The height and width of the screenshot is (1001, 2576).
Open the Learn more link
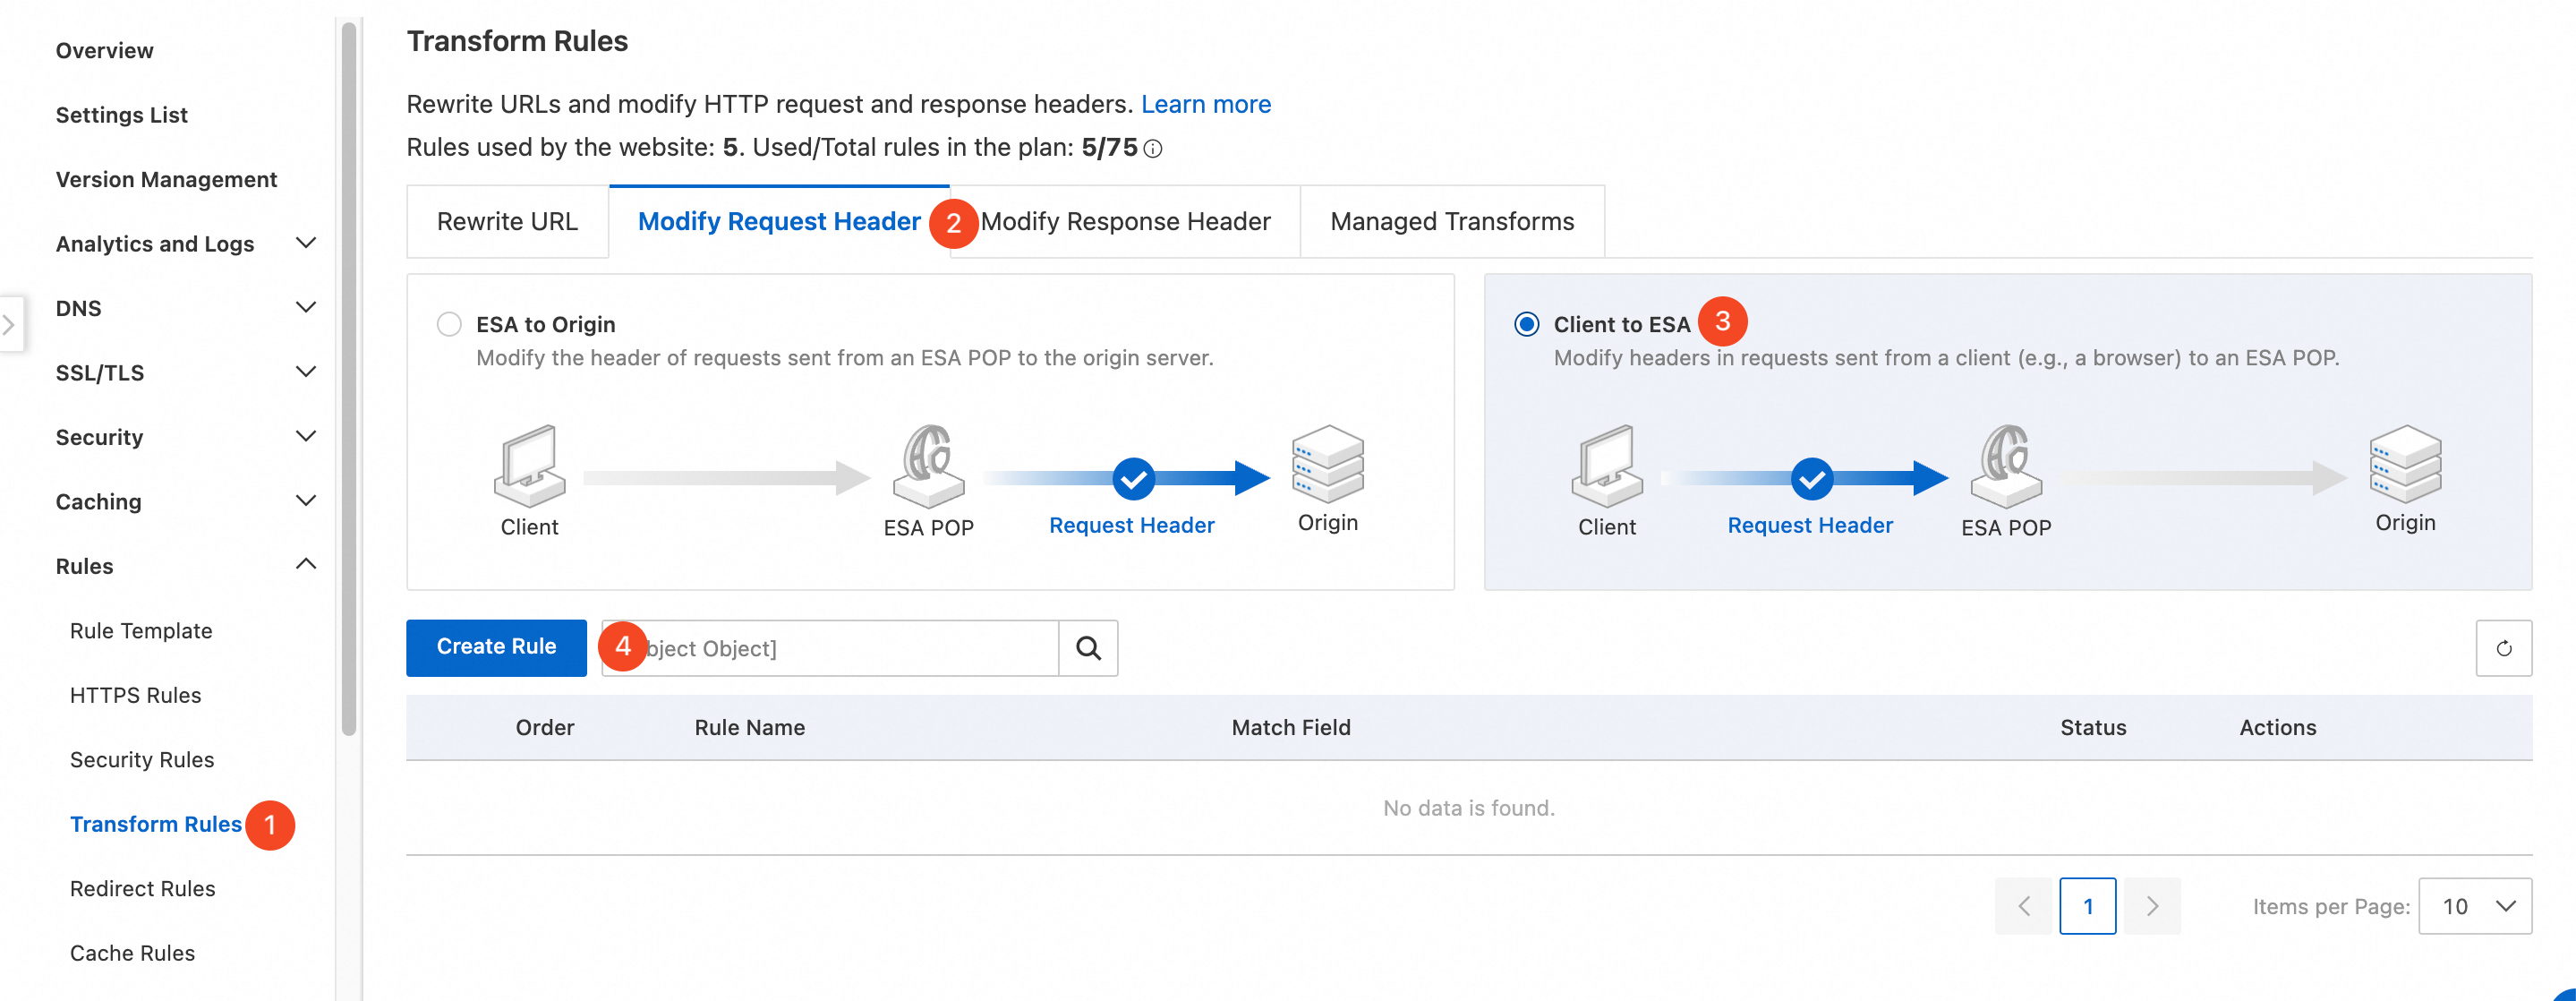click(1206, 104)
